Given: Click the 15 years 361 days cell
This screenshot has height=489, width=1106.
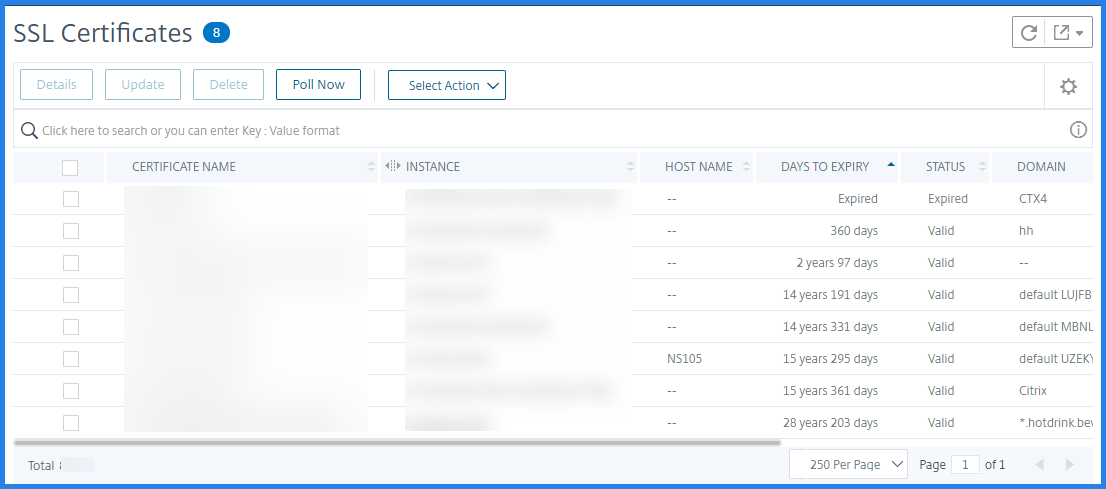Looking at the screenshot, I should (830, 390).
